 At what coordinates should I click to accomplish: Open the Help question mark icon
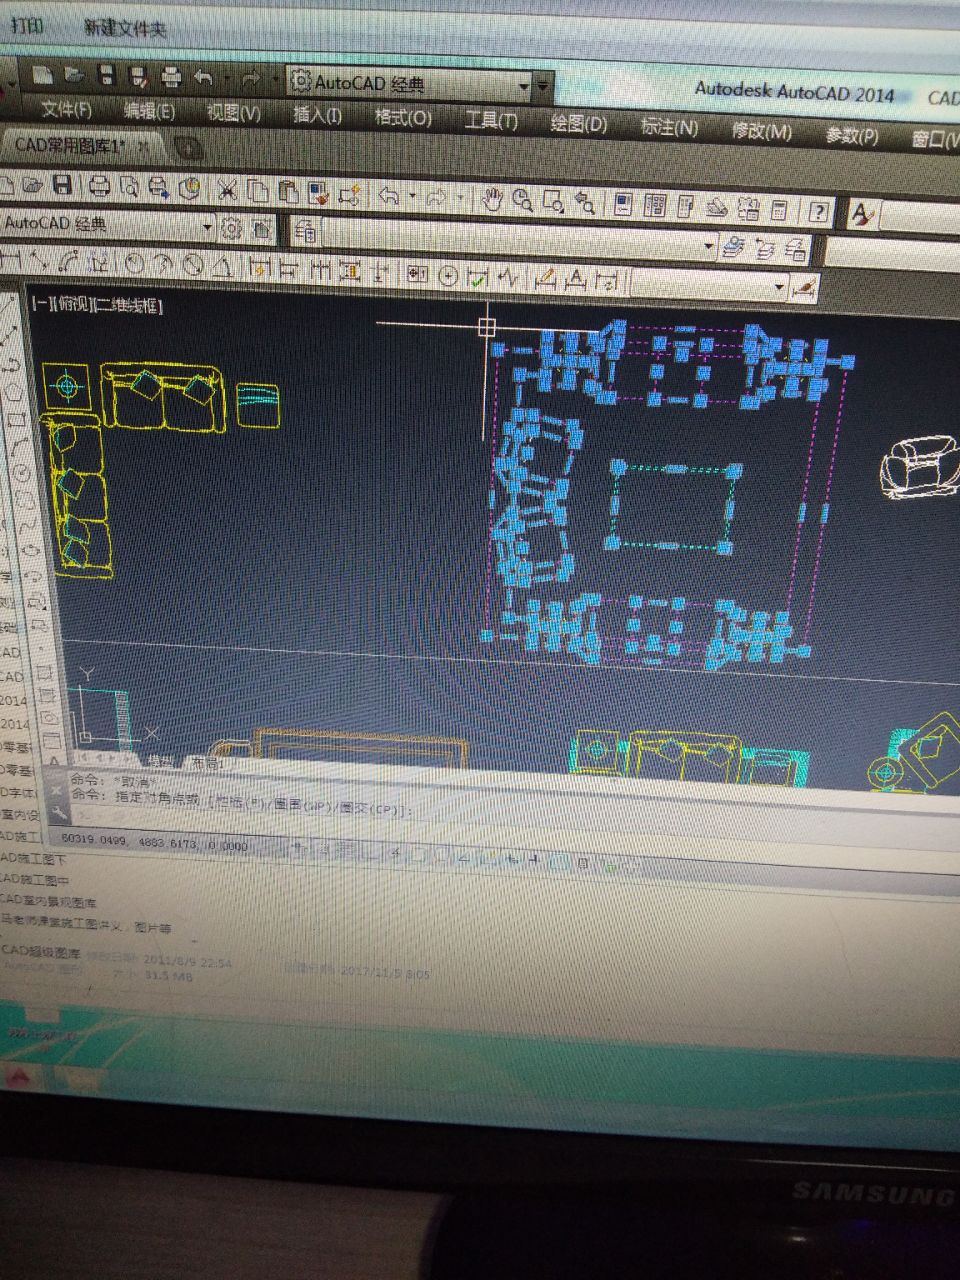click(x=819, y=211)
